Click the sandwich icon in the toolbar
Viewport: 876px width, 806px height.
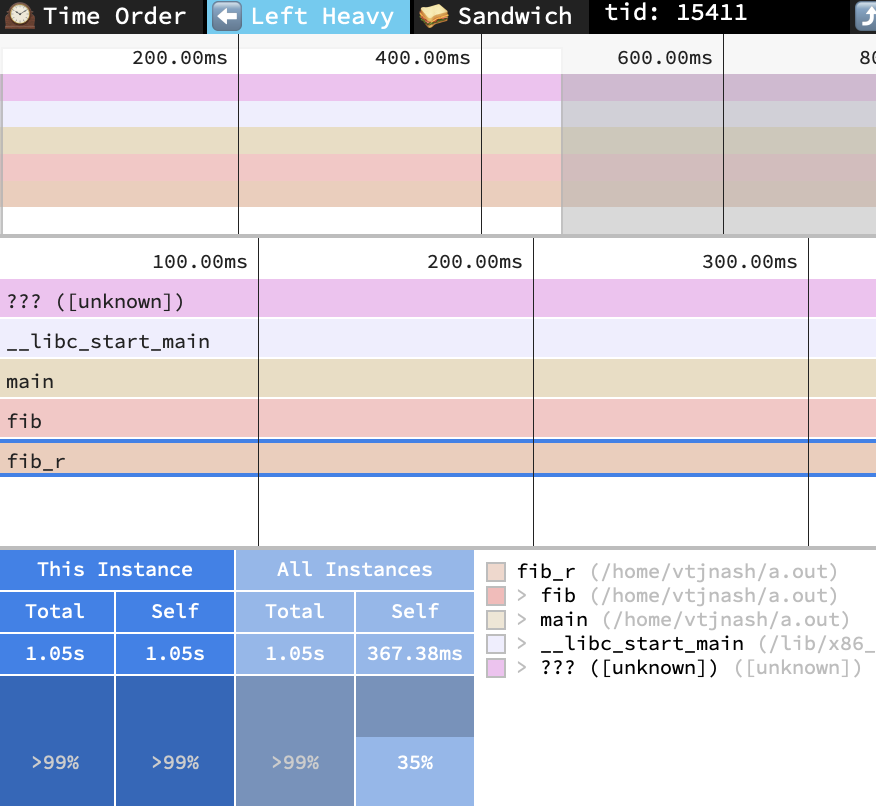(x=434, y=16)
